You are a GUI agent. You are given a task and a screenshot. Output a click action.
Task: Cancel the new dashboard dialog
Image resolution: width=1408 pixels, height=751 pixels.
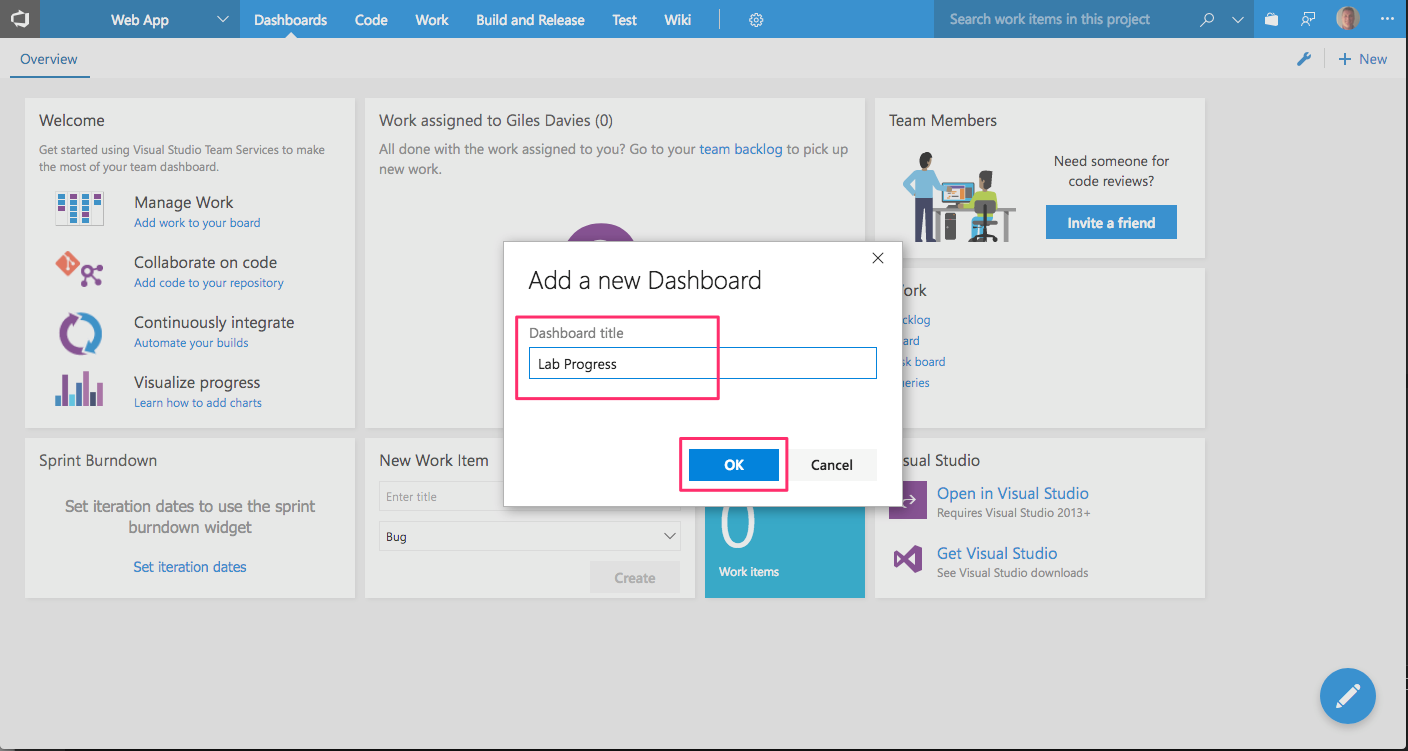click(x=832, y=465)
